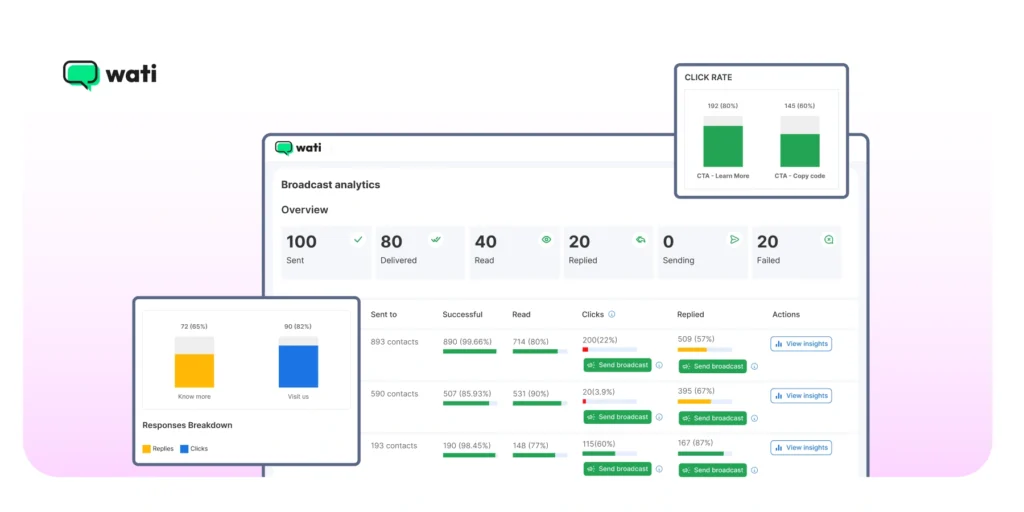1024x512 pixels.
Task: Click the blue Visit us bar
Action: 298,366
